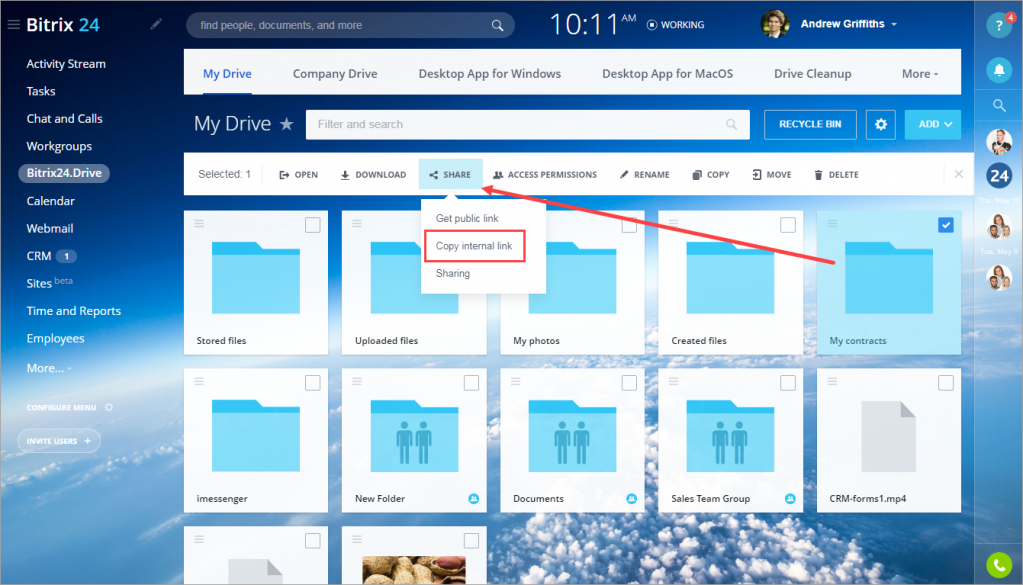Select the Created files checkbox
Image resolution: width=1023 pixels, height=585 pixels.
click(x=787, y=225)
